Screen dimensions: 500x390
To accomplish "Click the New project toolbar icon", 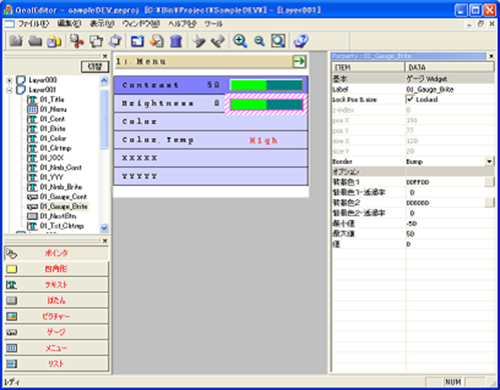I will (x=16, y=41).
